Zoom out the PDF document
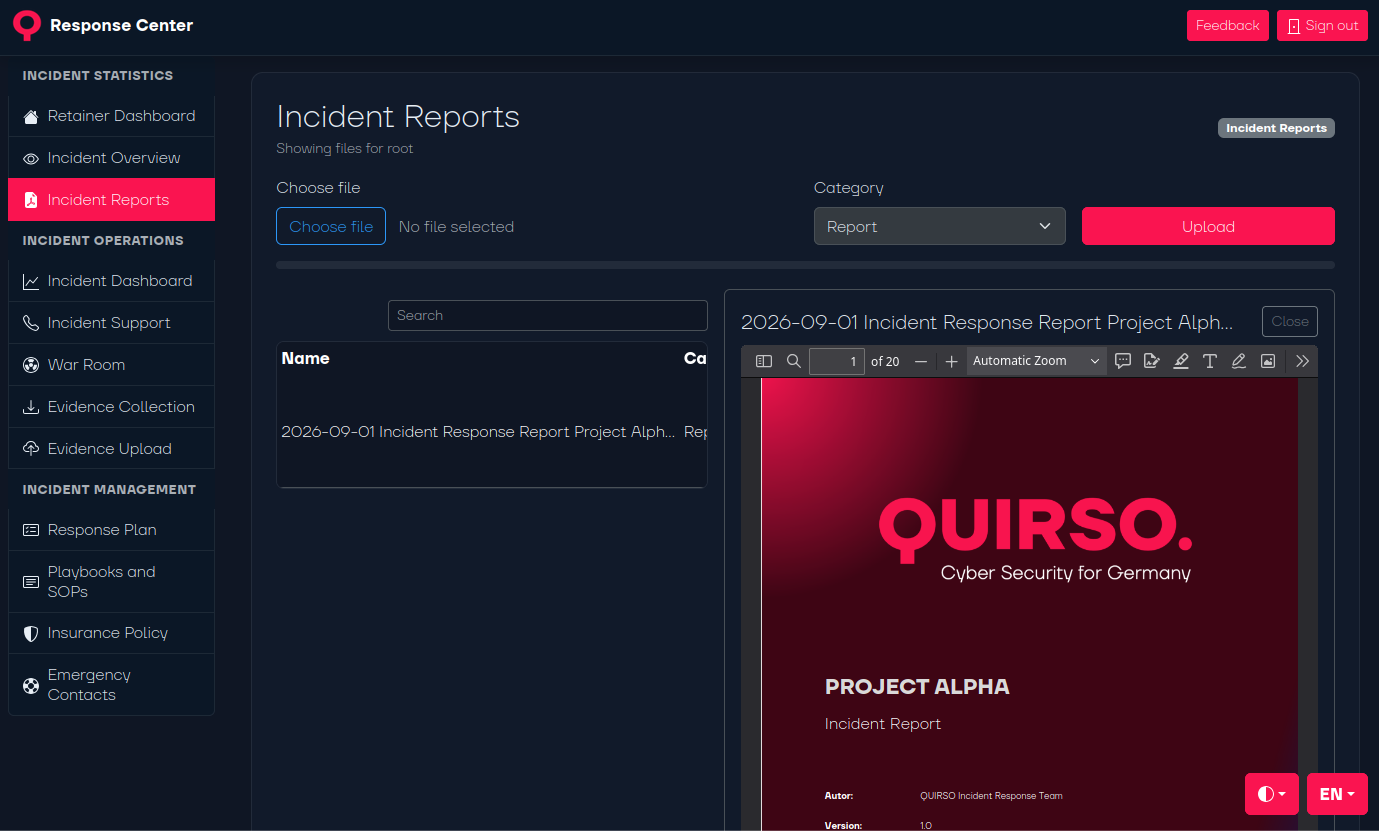 tap(921, 361)
